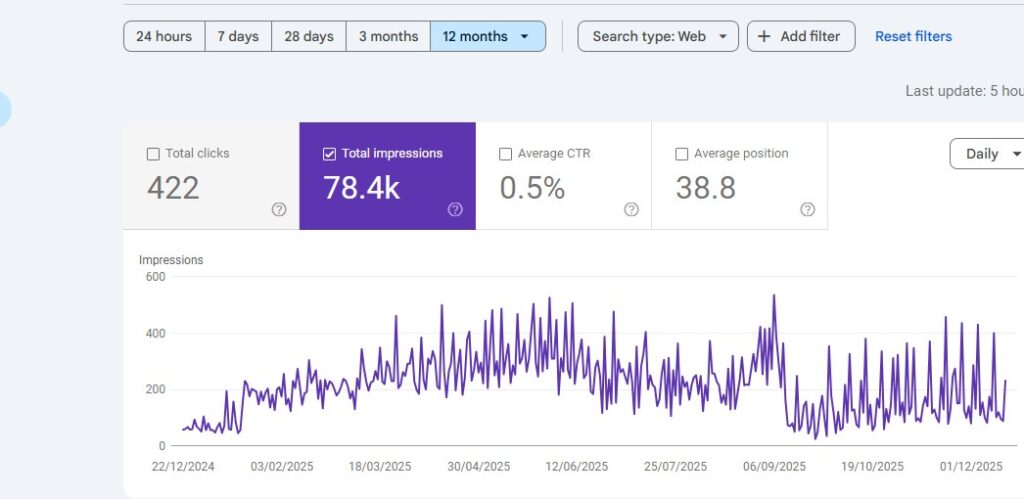
Task: Select the 28 days date range
Action: click(309, 37)
